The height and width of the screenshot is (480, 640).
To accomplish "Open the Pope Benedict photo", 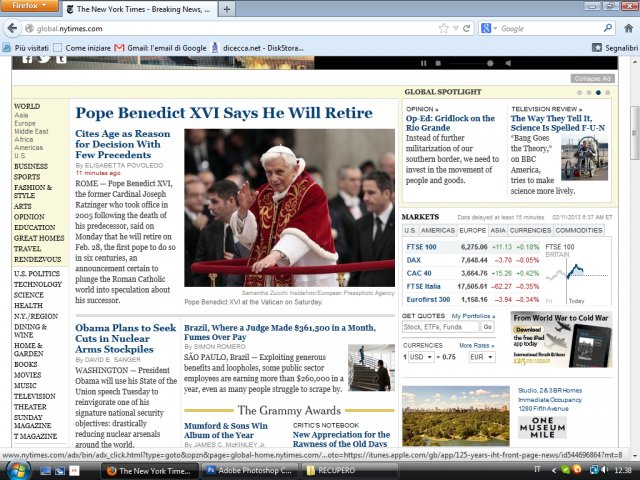I will point(289,208).
